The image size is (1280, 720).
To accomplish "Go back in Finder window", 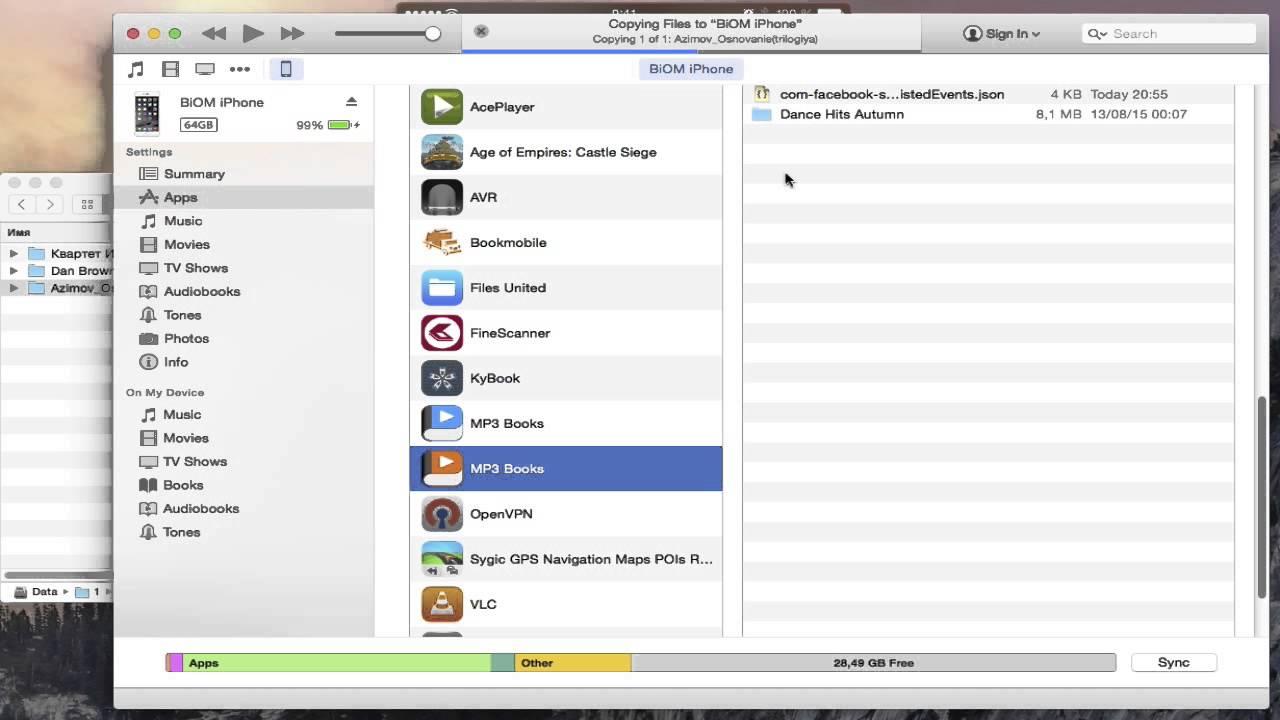I will point(22,204).
